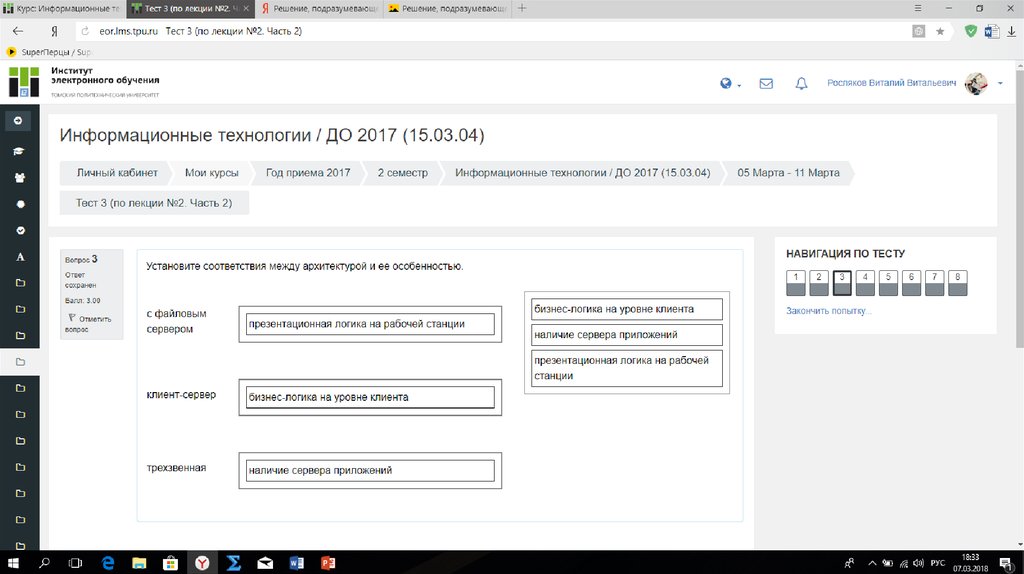
Task: Open the graduation cap sidebar icon
Action: click(x=19, y=151)
